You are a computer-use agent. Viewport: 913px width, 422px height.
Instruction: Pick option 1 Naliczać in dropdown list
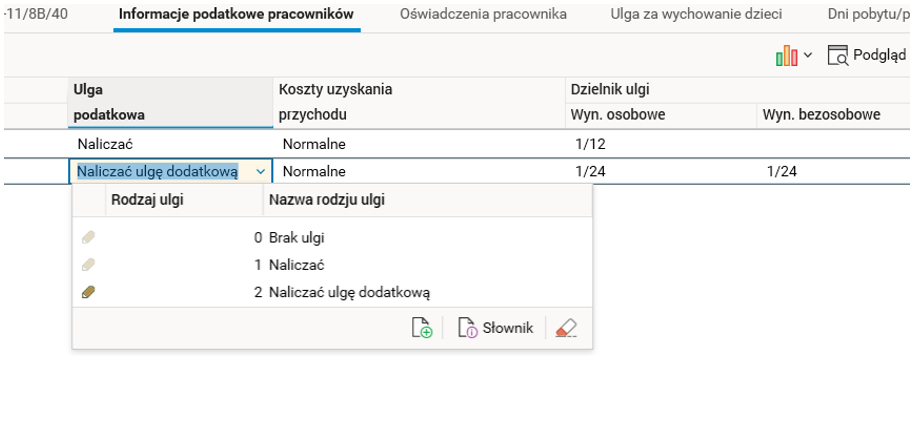296,265
